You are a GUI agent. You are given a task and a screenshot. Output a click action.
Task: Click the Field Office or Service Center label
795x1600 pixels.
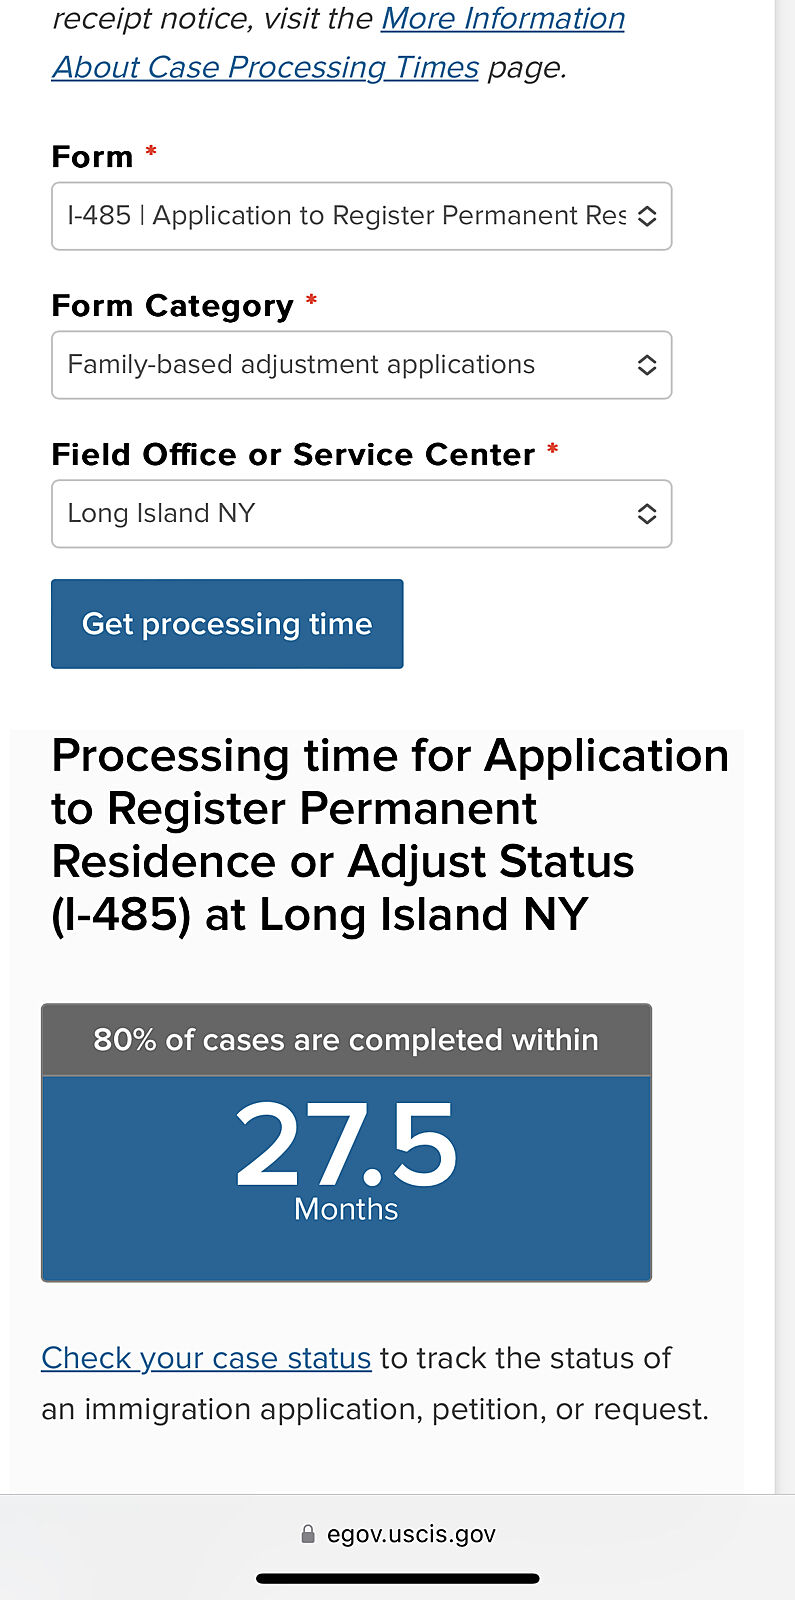point(293,455)
